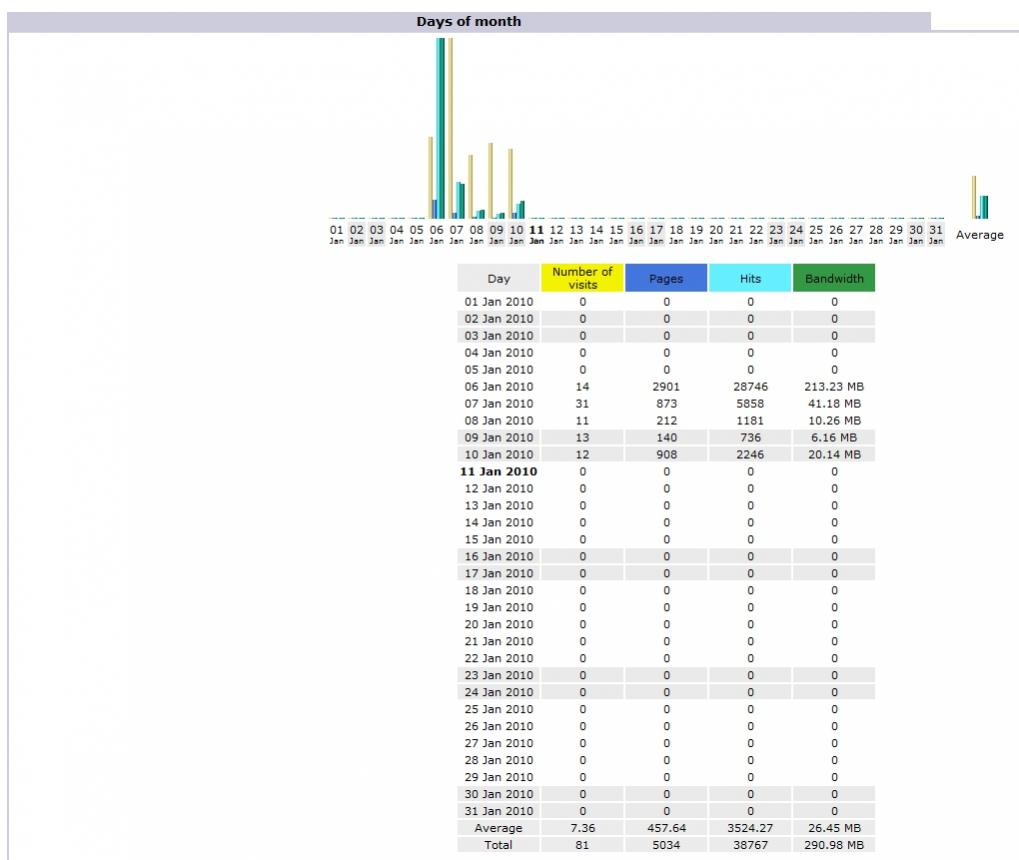Click the "31 Jan" label on chart axis

pyautogui.click(x=935, y=234)
